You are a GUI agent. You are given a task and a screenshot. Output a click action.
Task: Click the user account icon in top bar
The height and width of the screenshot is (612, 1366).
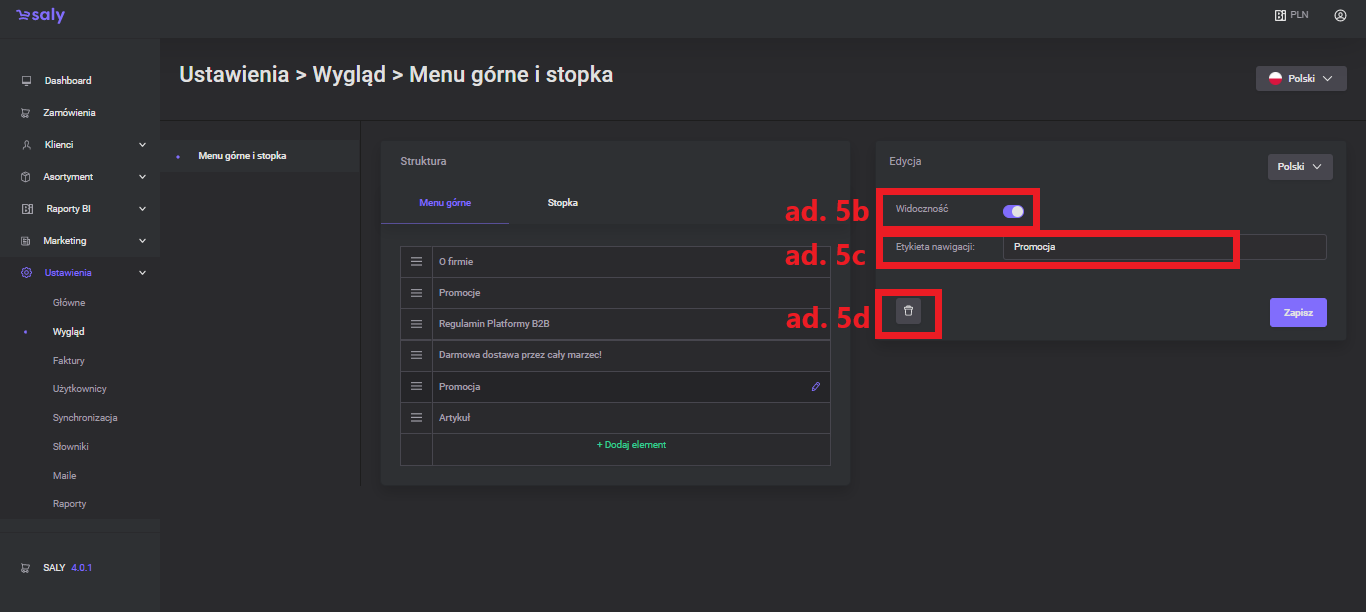click(x=1340, y=15)
